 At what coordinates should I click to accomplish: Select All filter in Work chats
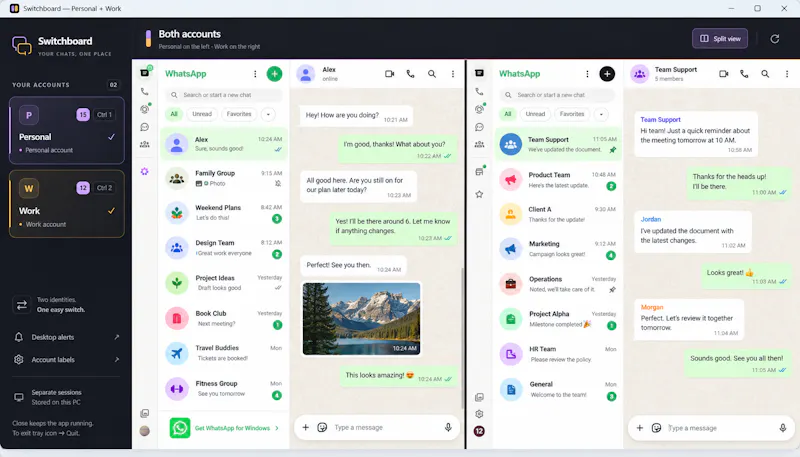(508, 114)
